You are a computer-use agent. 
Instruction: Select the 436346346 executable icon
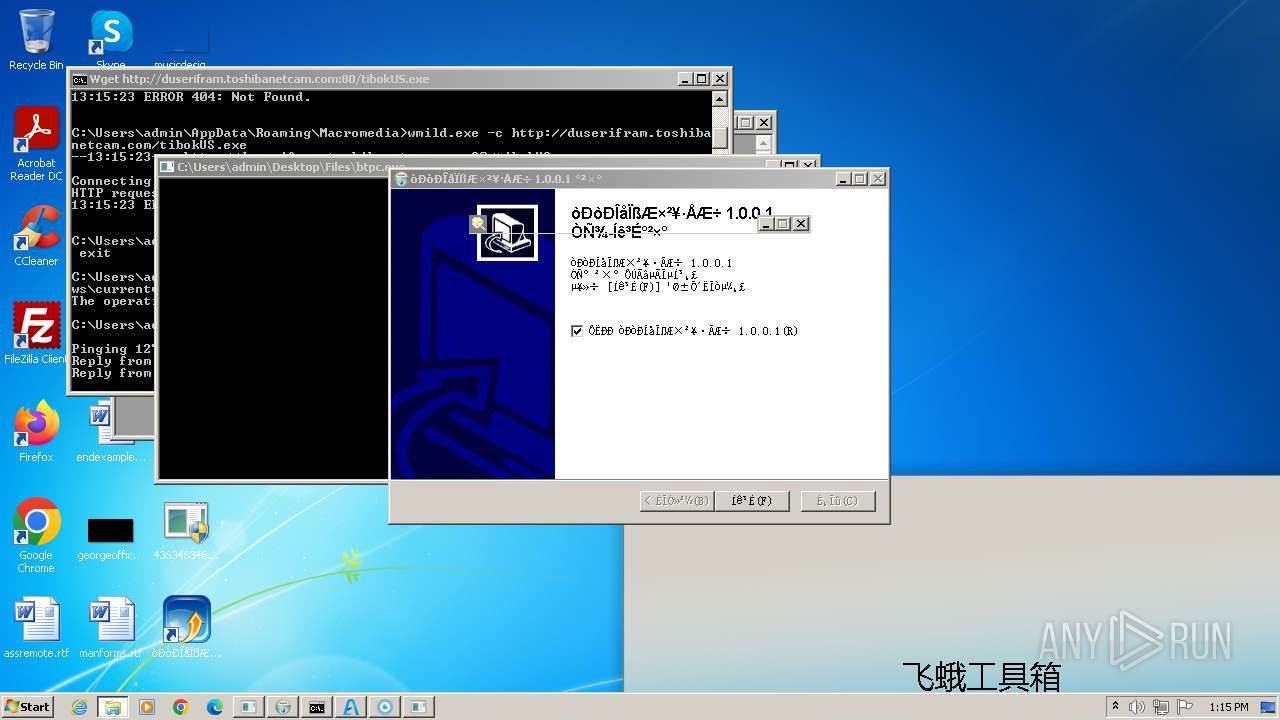click(186, 531)
